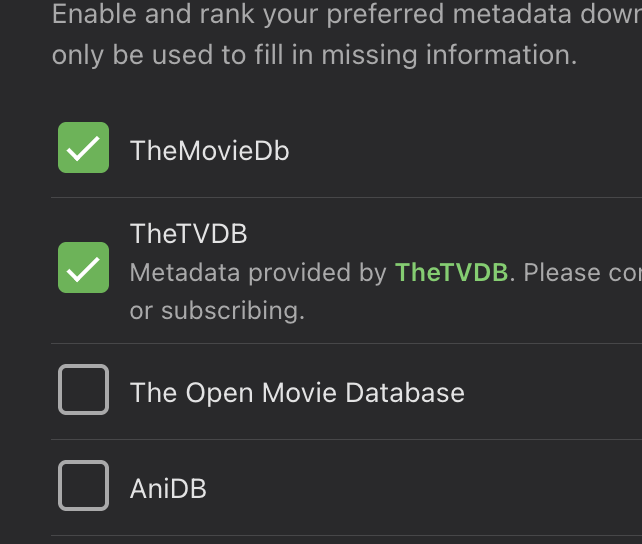Click the TheMovieDb label text
The image size is (642, 544).
click(209, 151)
